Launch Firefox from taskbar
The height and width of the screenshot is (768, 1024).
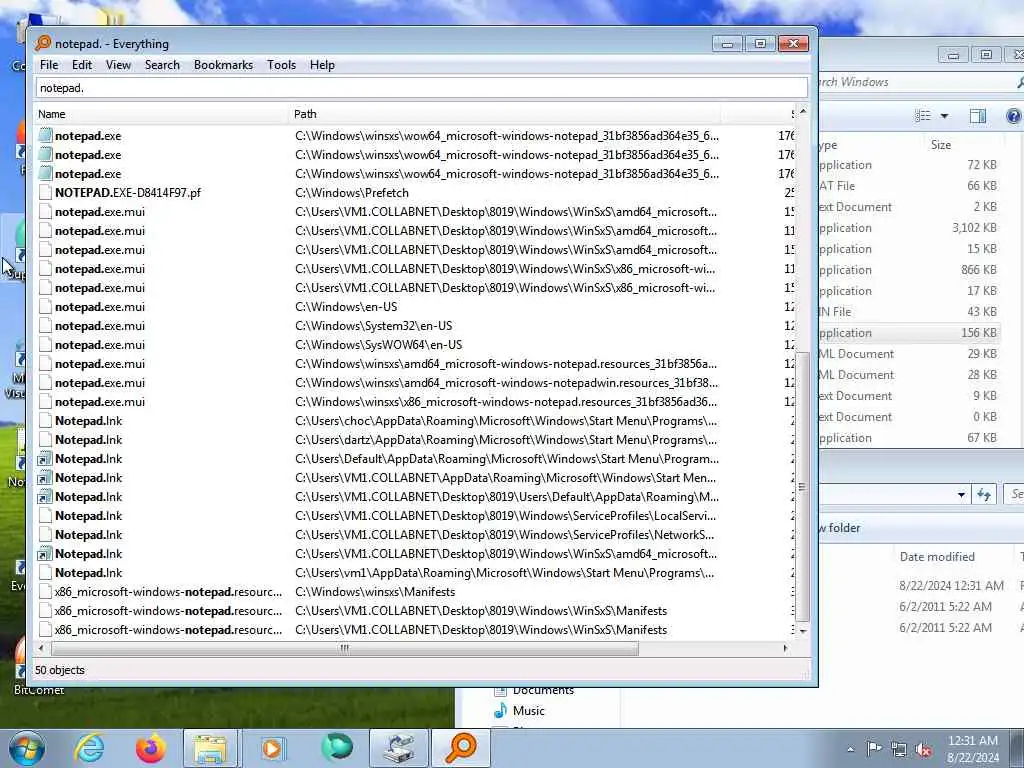click(150, 748)
